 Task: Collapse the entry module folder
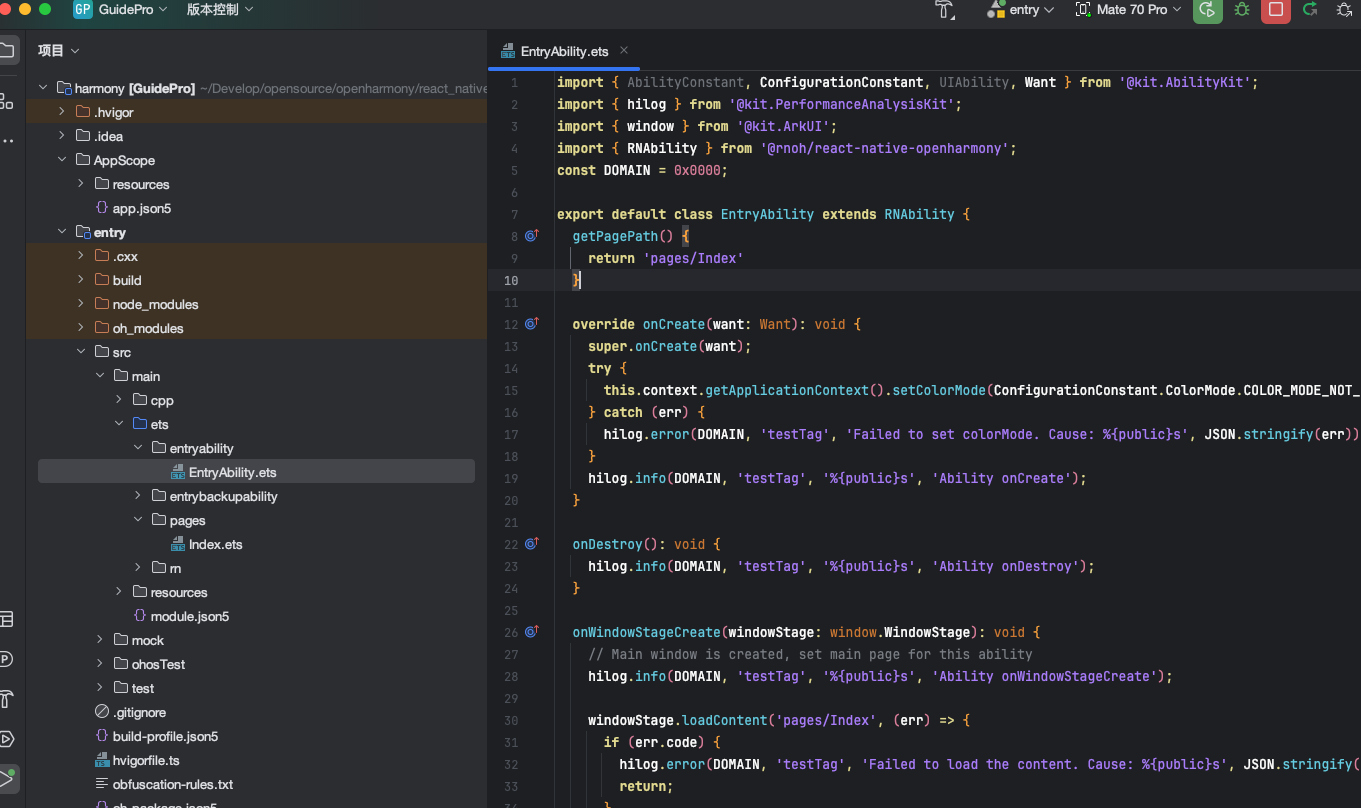pyautogui.click(x=62, y=232)
